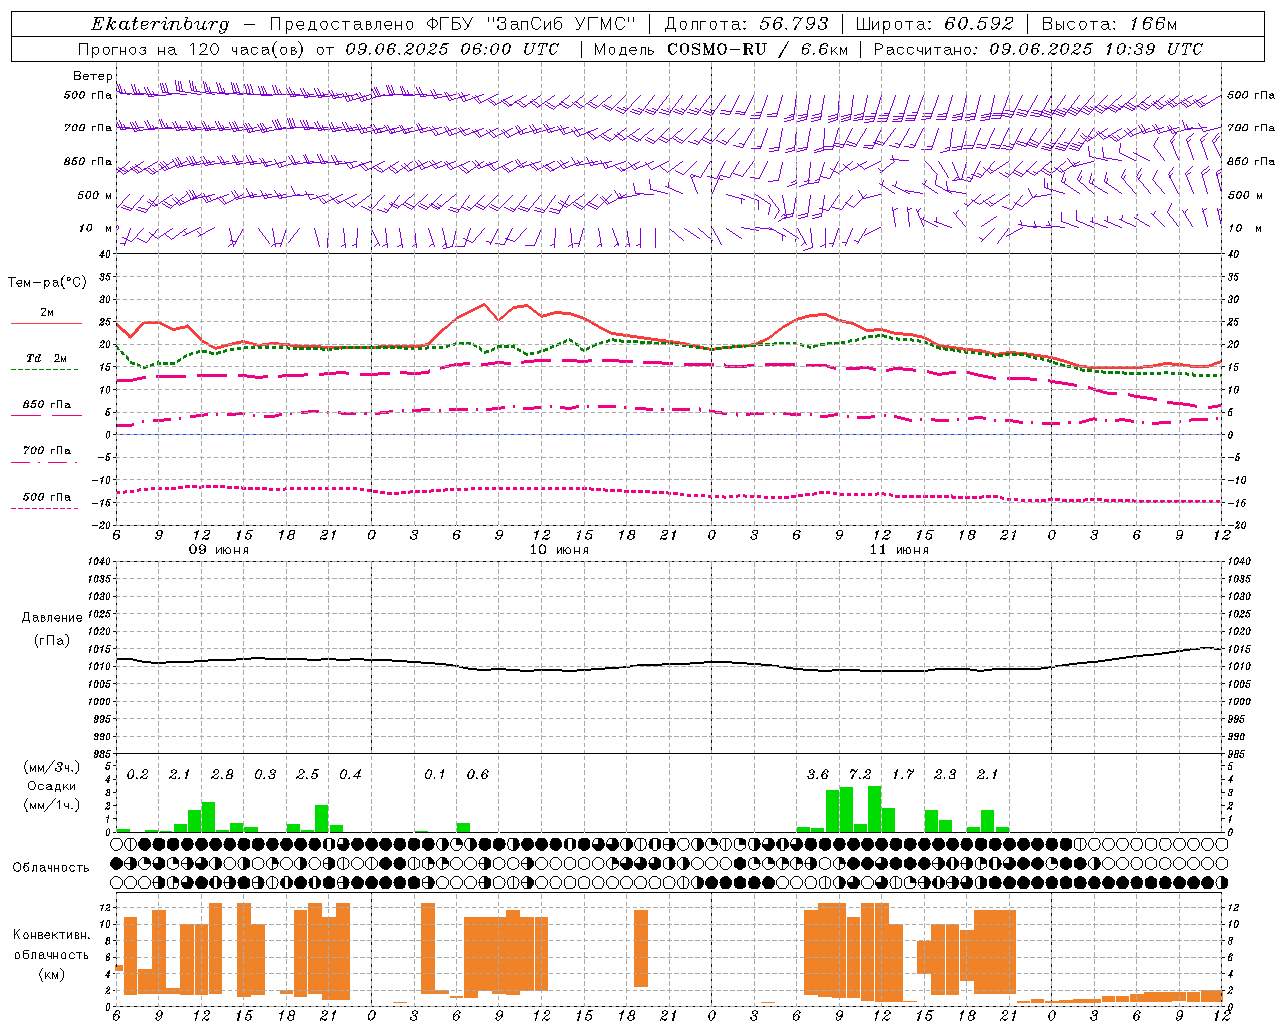Click the Ekaterinburg station title
This screenshot has height=1024, width=1280.
(160, 24)
